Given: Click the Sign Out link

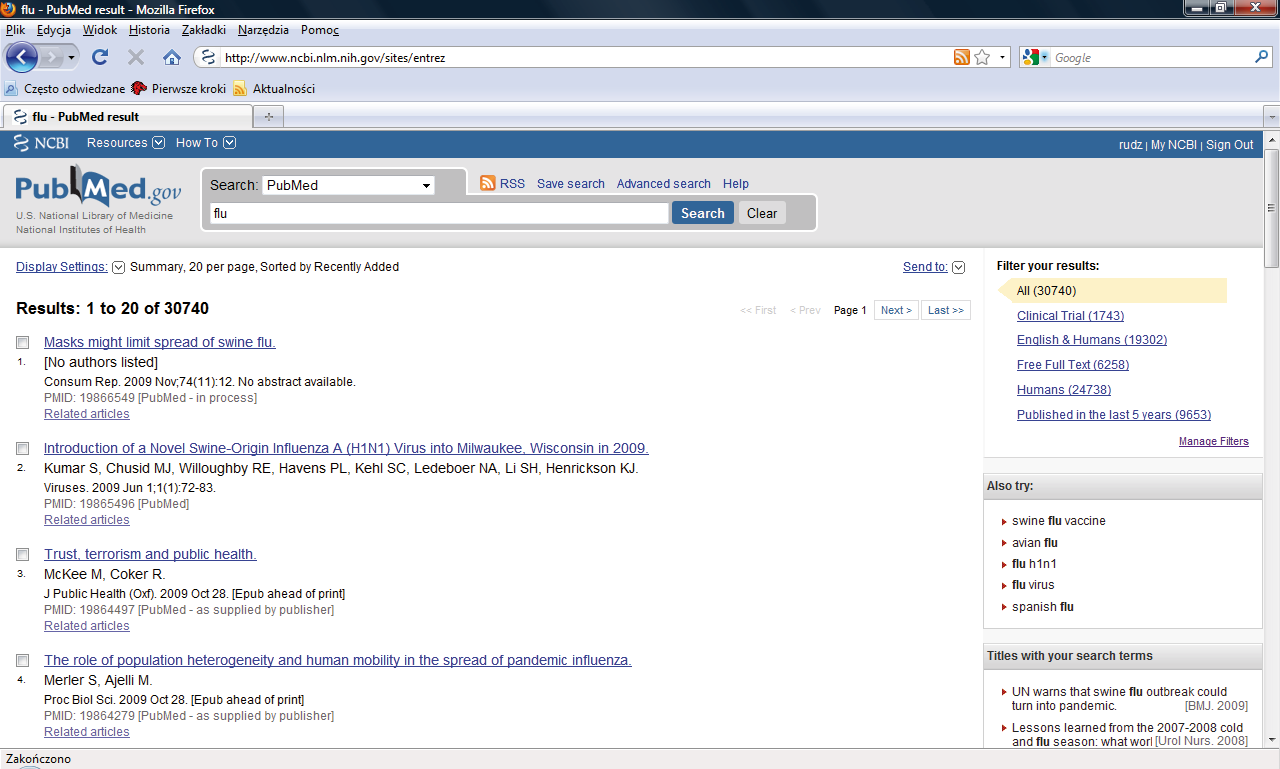Looking at the screenshot, I should pyautogui.click(x=1229, y=145).
